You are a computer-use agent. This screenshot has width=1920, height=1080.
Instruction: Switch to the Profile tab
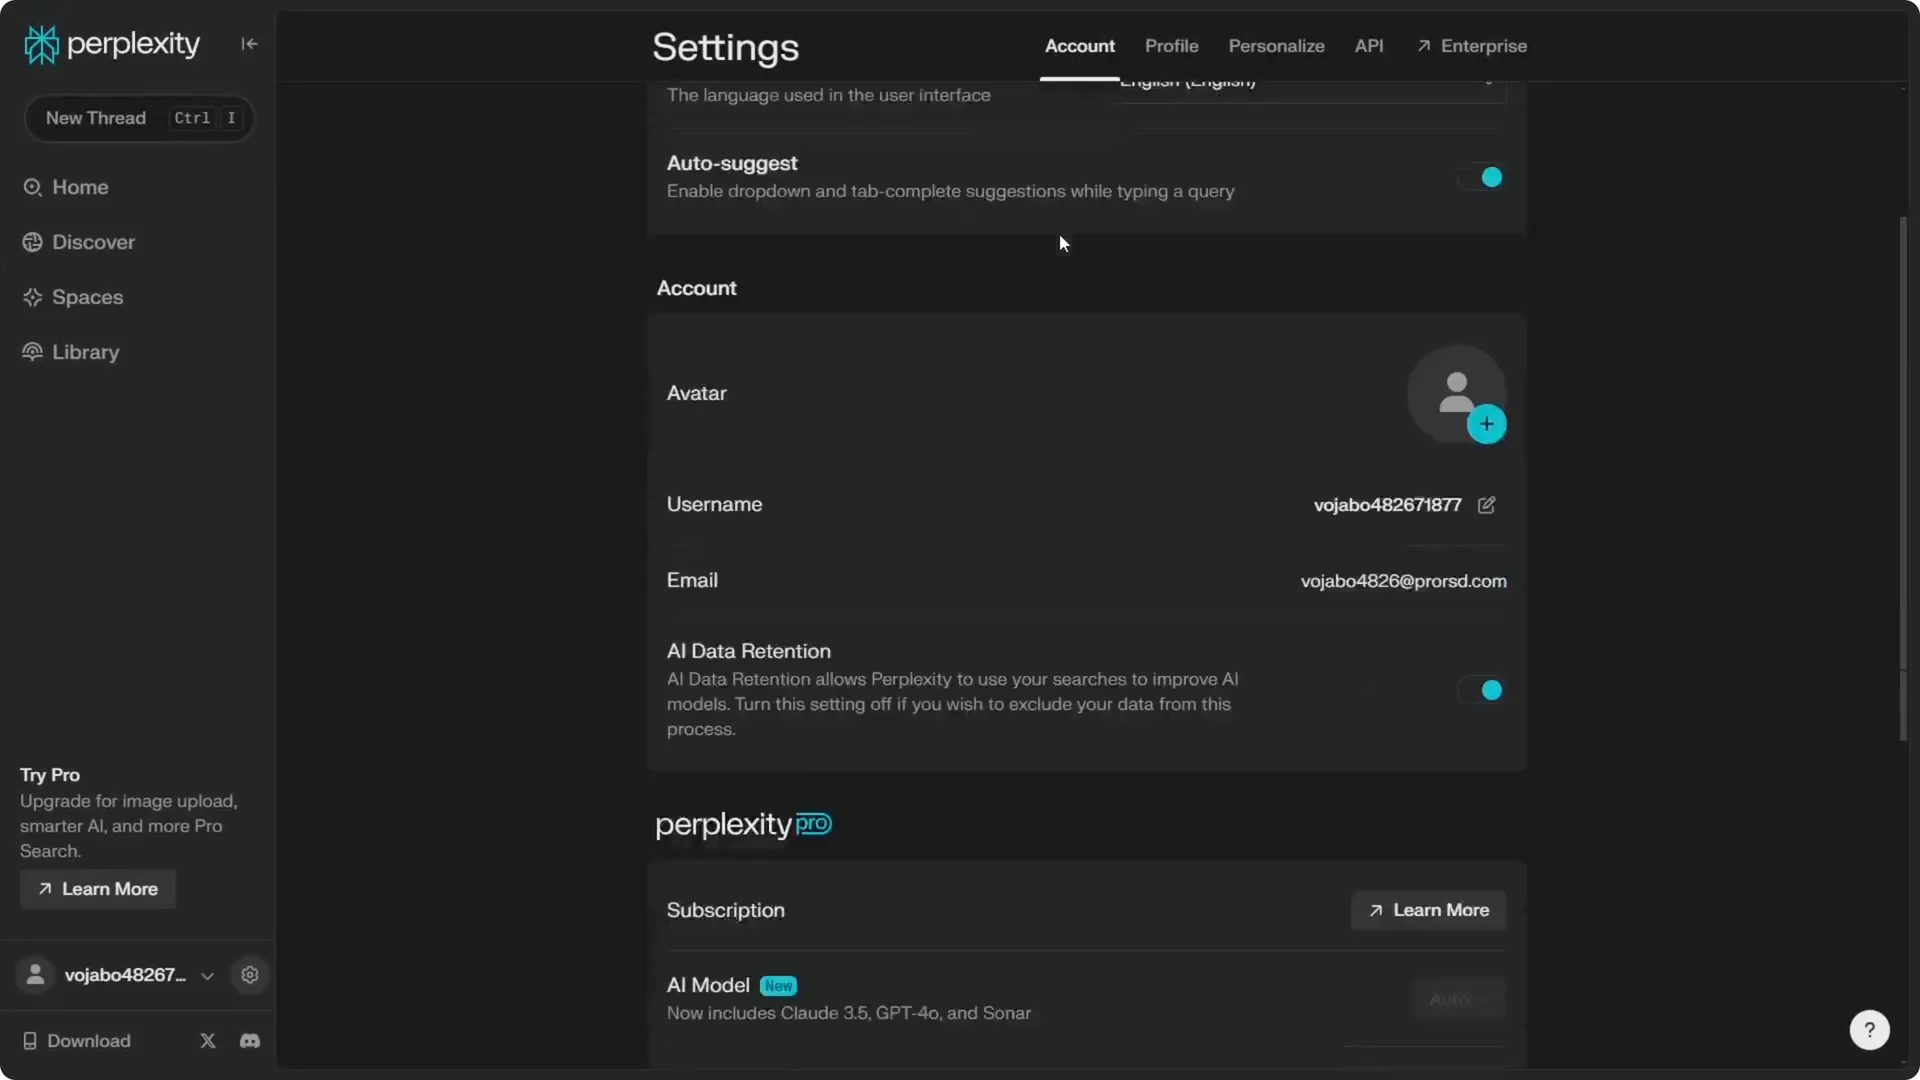point(1170,46)
